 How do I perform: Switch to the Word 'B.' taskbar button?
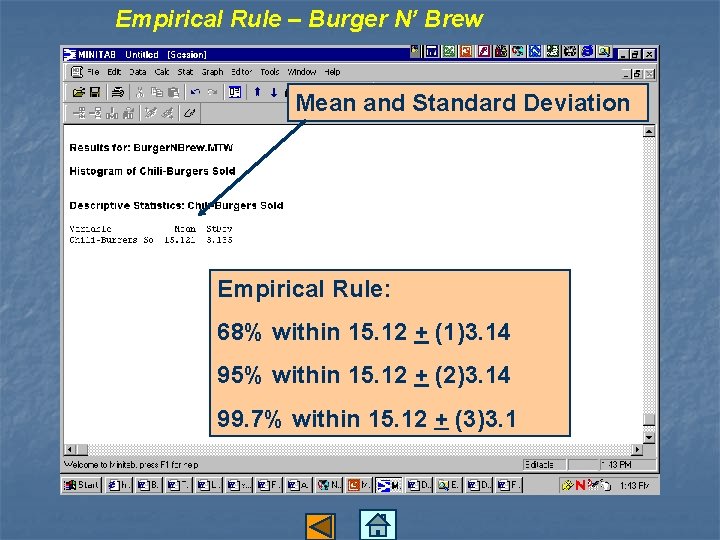click(x=148, y=485)
